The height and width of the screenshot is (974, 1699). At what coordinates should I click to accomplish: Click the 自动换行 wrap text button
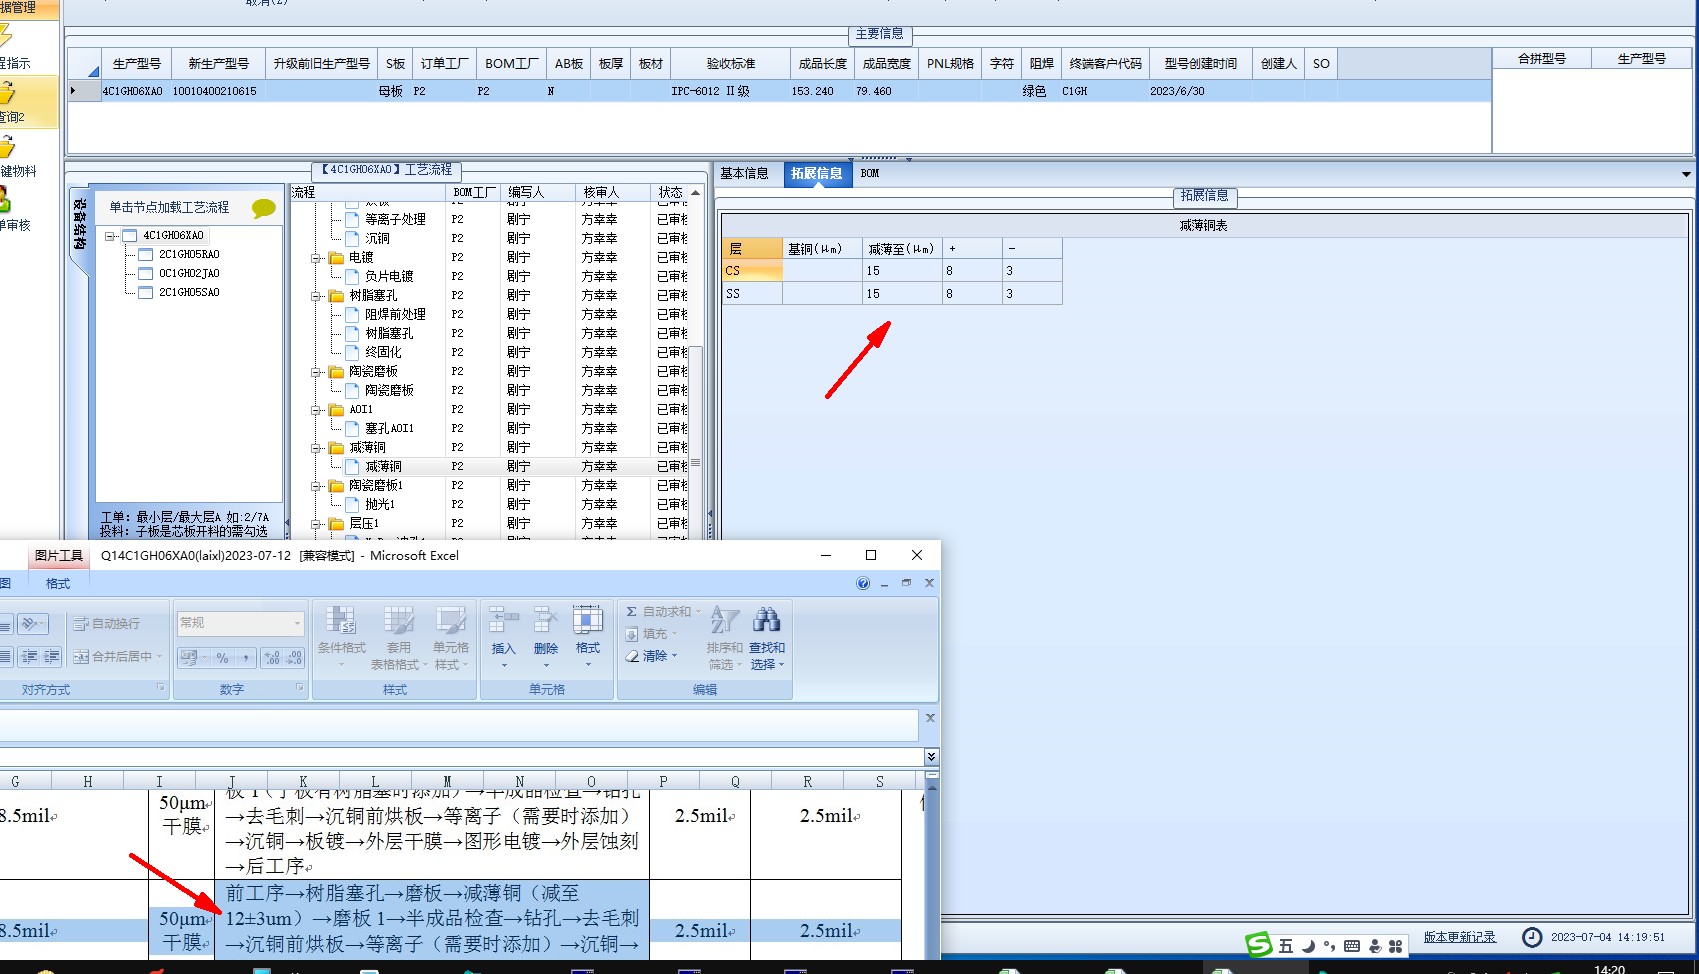pos(107,624)
